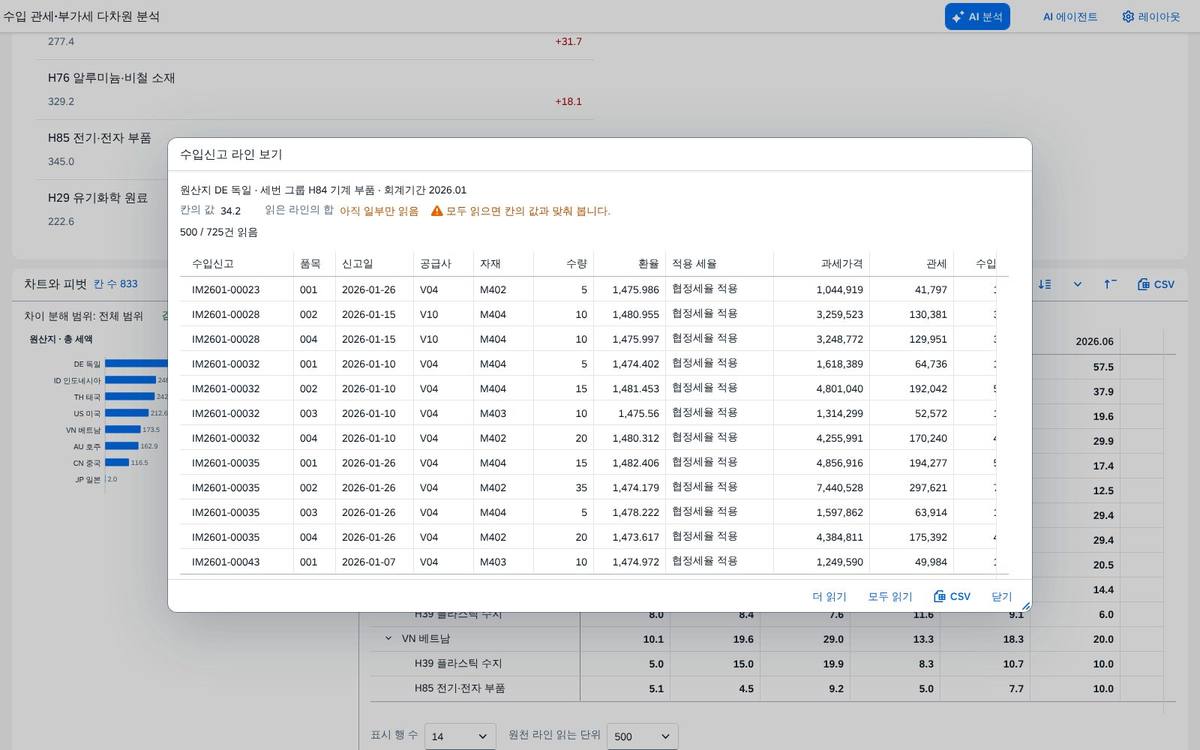Click variance value +31.7
The image size is (1200, 750).
coord(568,42)
